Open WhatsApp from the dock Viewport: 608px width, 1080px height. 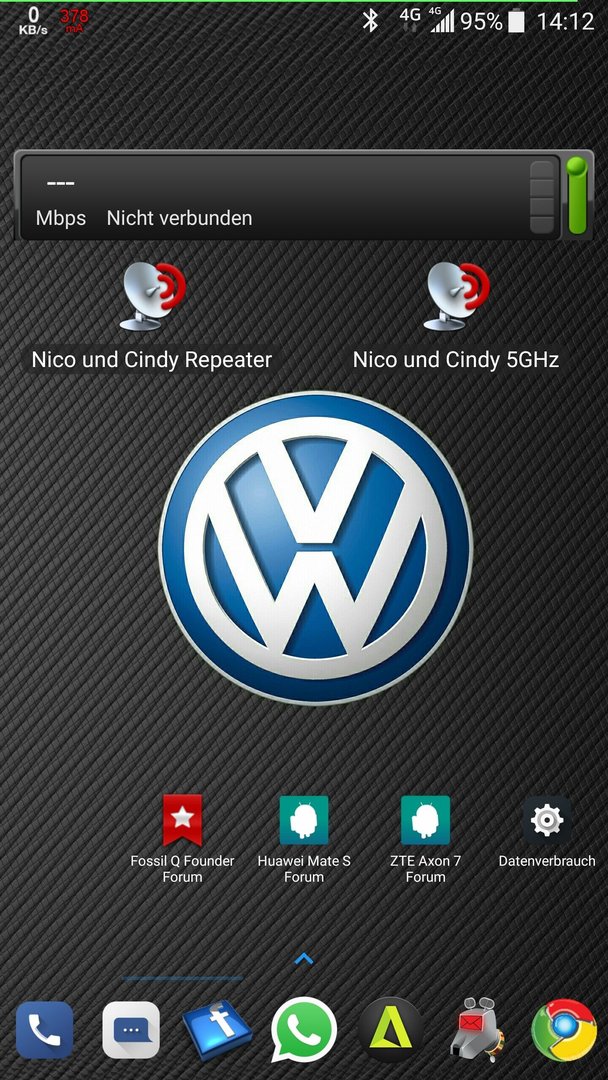click(304, 1030)
